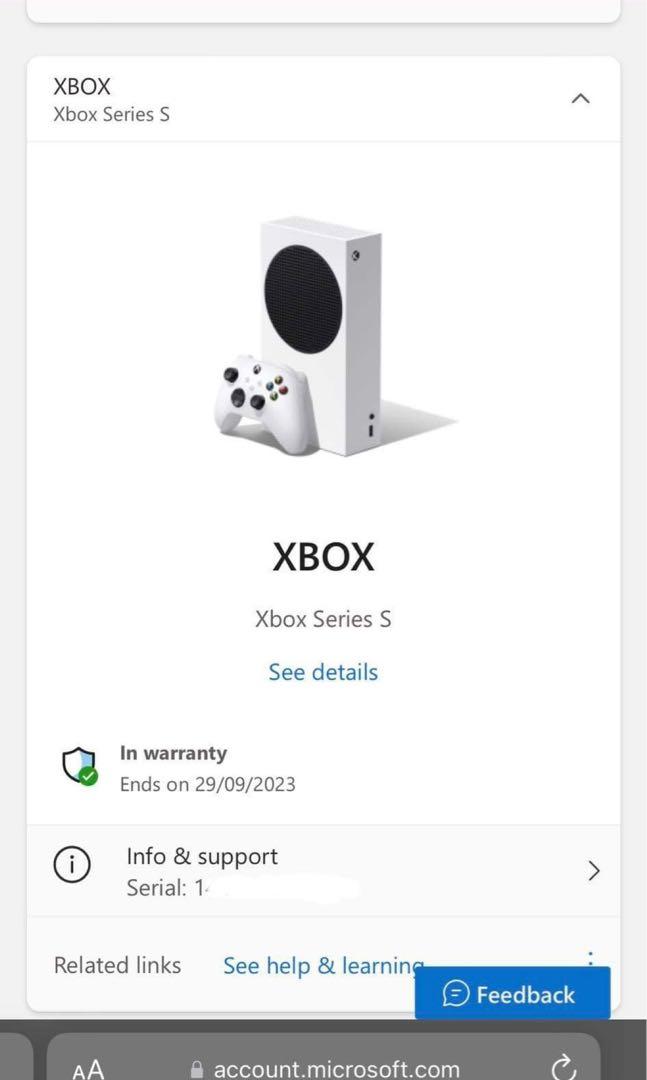Collapse the Xbox Series S device card
This screenshot has width=647, height=1080.
coord(580,98)
